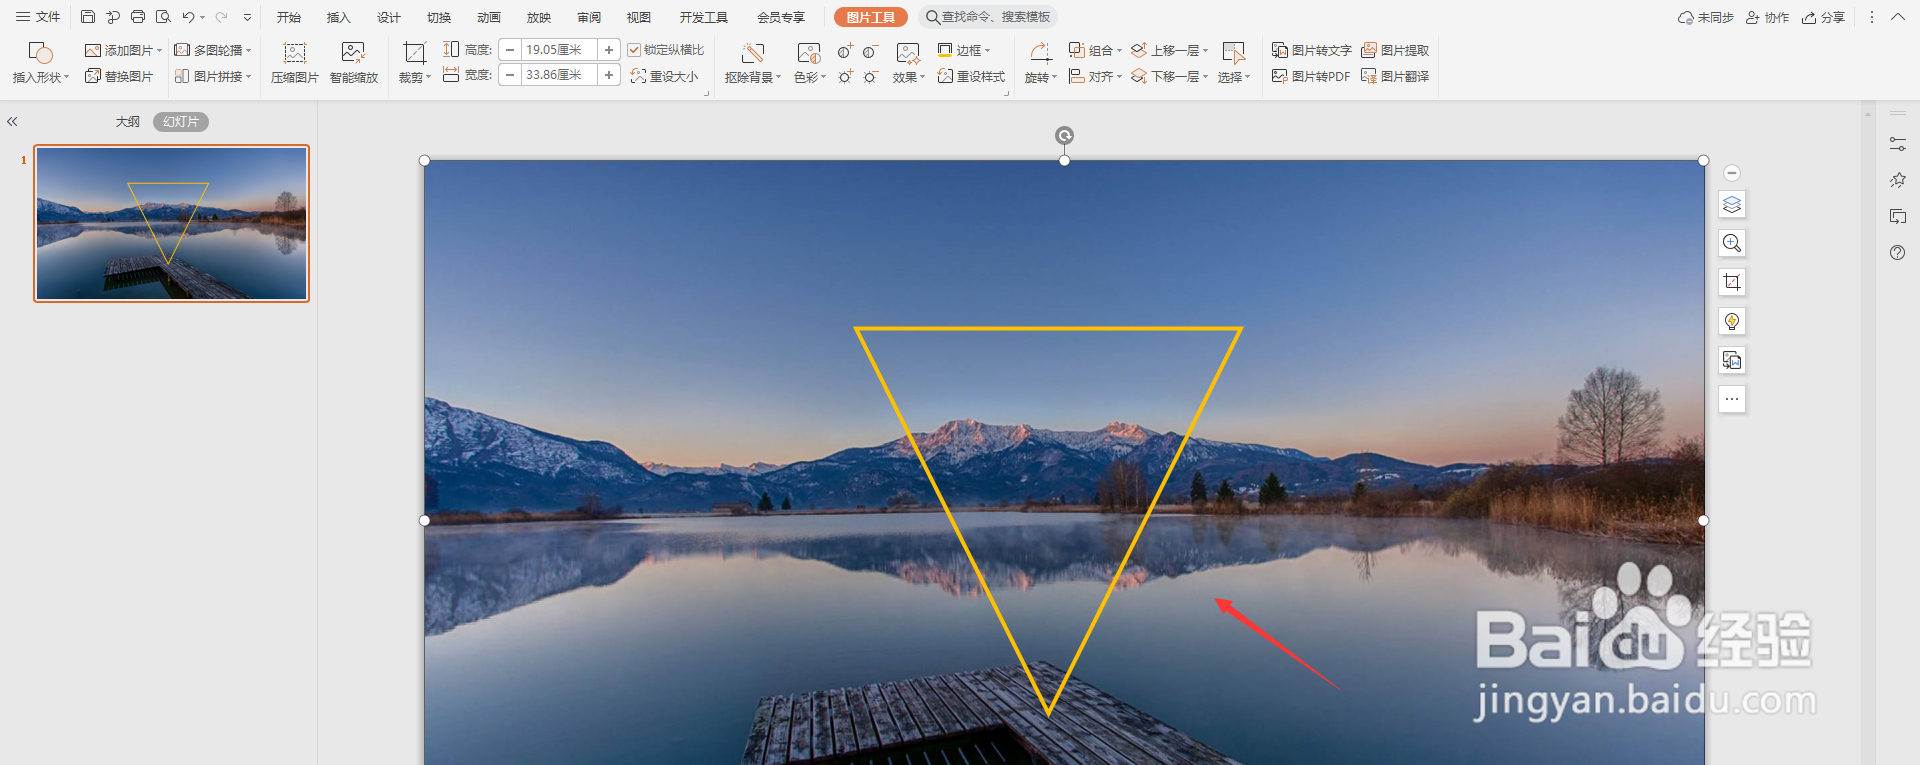Click 图片转PDF image to PDF
Screen dimensions: 1920x765
1311,76
